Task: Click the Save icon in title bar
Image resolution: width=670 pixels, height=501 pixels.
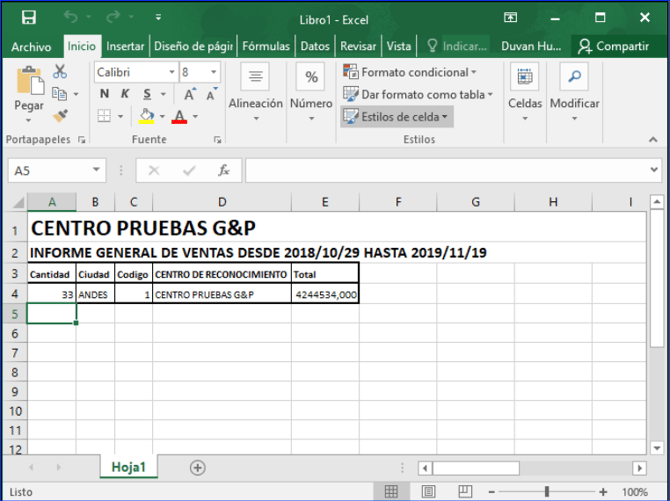Action: click(28, 18)
